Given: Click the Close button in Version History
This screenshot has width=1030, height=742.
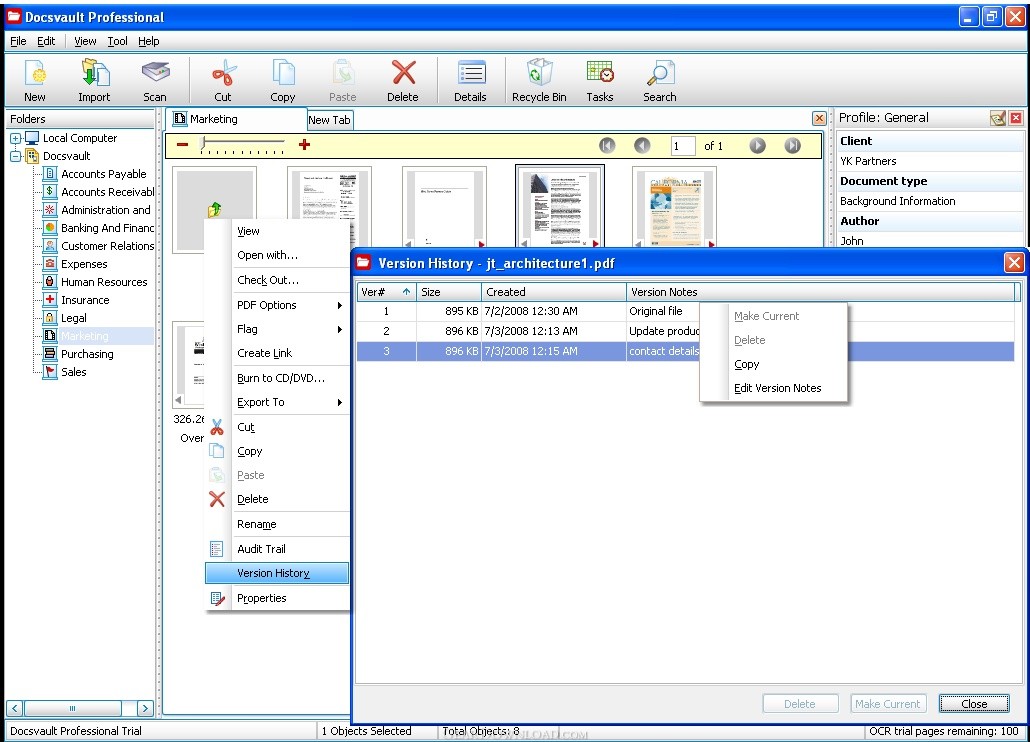Looking at the screenshot, I should [x=974, y=704].
